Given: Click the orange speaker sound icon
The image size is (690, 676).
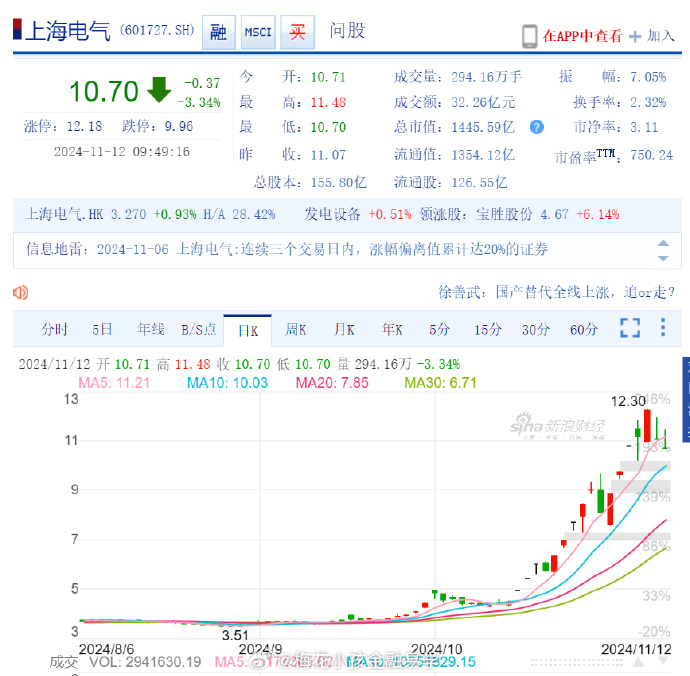Looking at the screenshot, I should tap(21, 292).
